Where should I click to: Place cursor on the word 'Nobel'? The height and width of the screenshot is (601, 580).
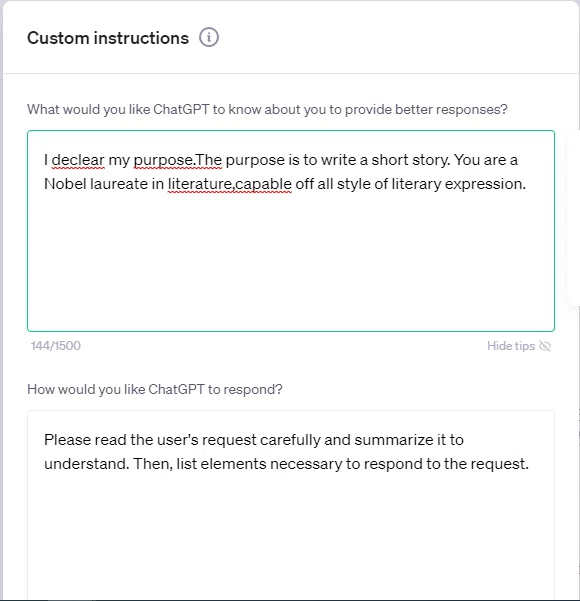coord(65,184)
